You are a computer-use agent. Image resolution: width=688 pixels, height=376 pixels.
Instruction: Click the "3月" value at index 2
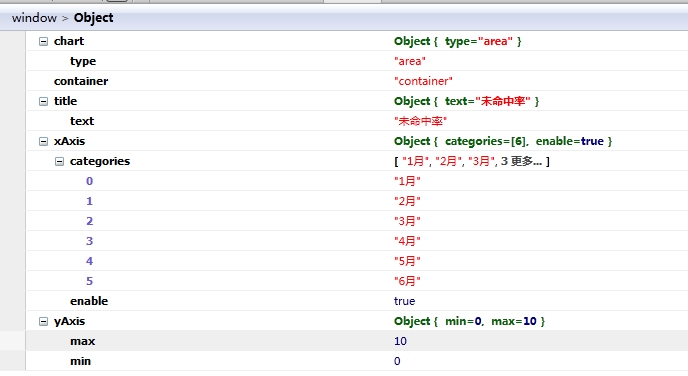(407, 221)
